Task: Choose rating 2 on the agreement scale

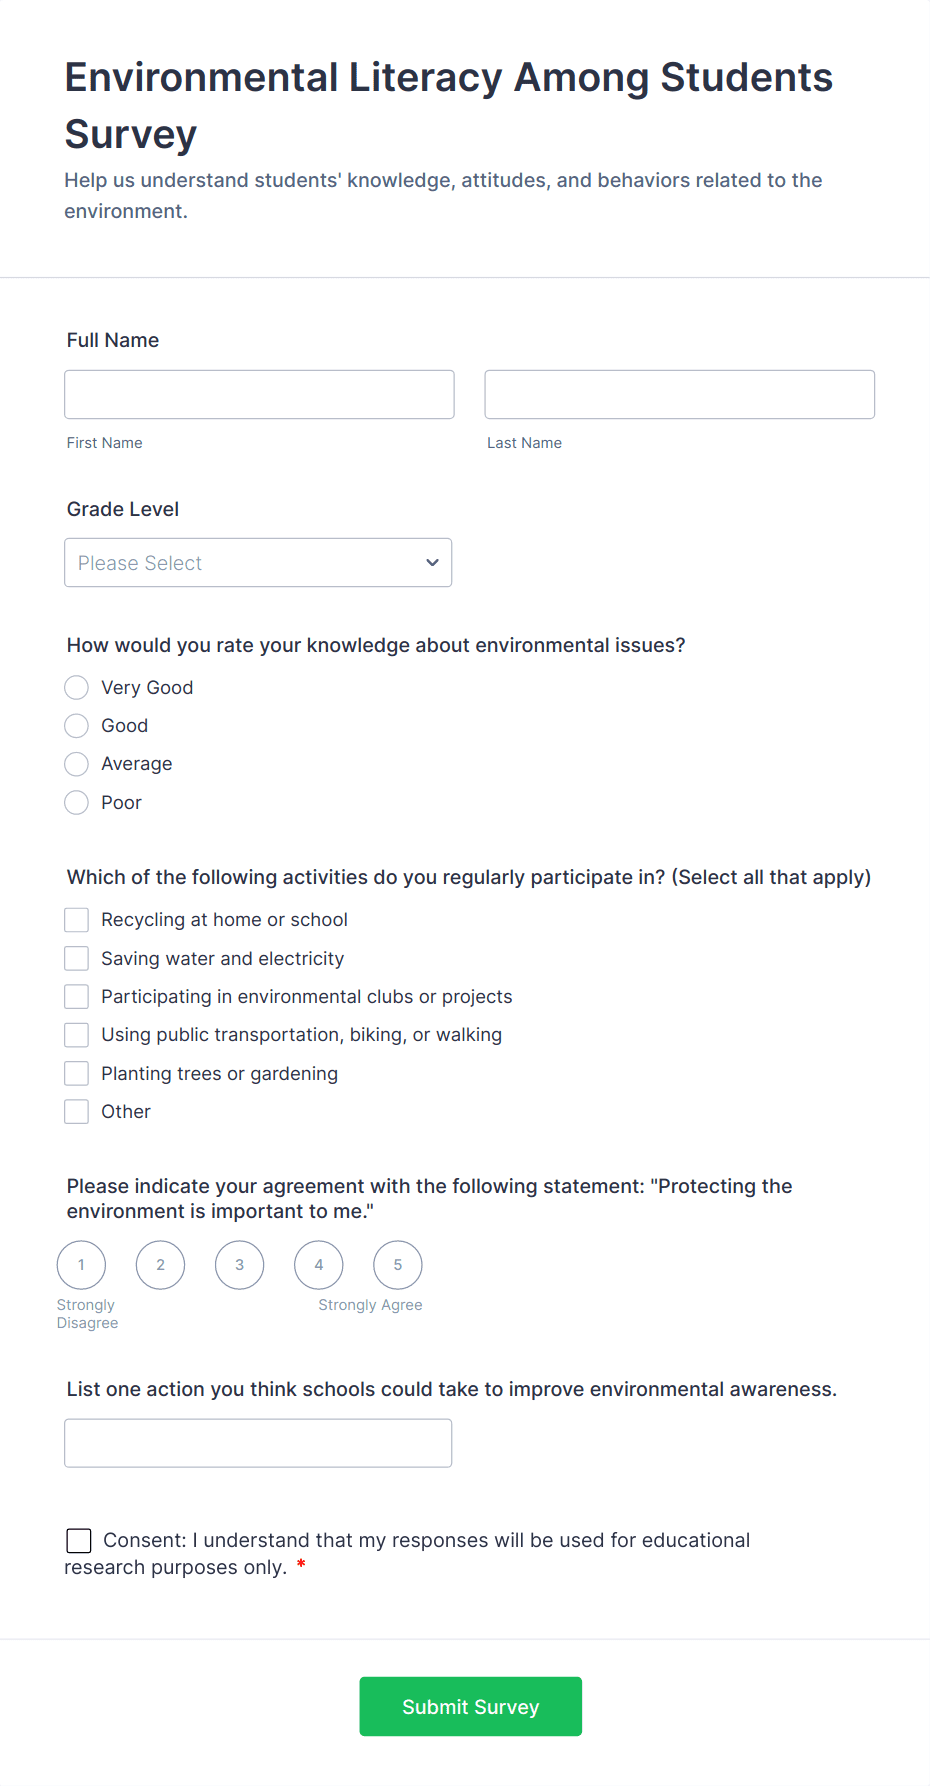Action: tap(160, 1264)
